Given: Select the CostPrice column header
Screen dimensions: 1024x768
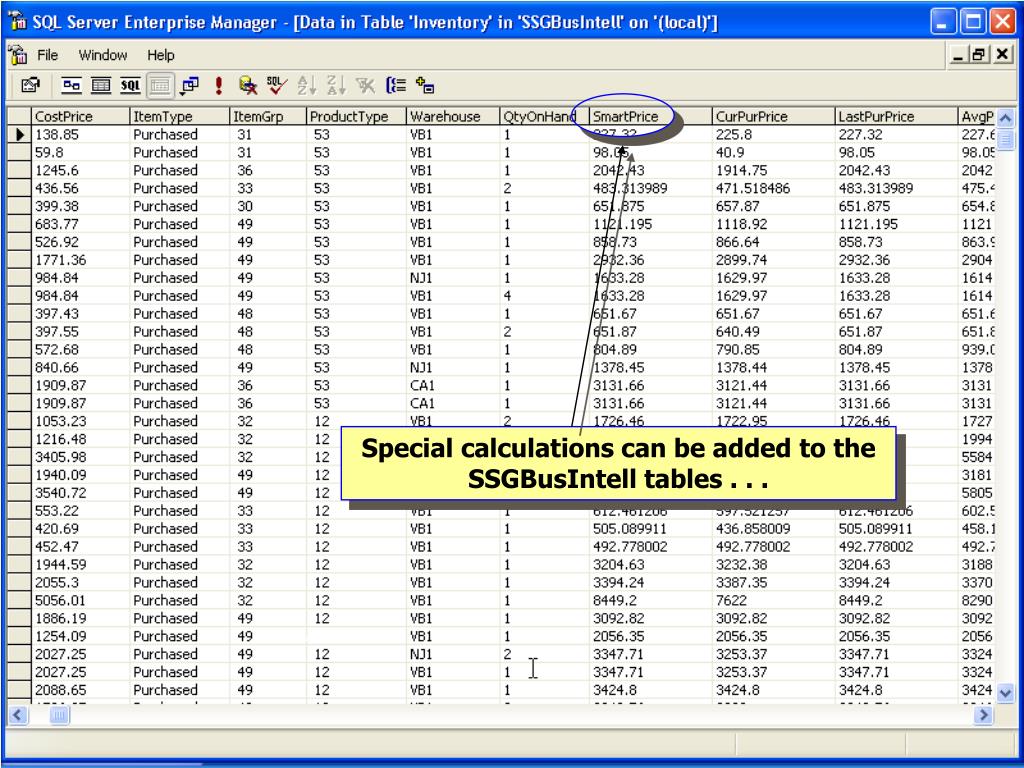Looking at the screenshot, I should click(80, 116).
